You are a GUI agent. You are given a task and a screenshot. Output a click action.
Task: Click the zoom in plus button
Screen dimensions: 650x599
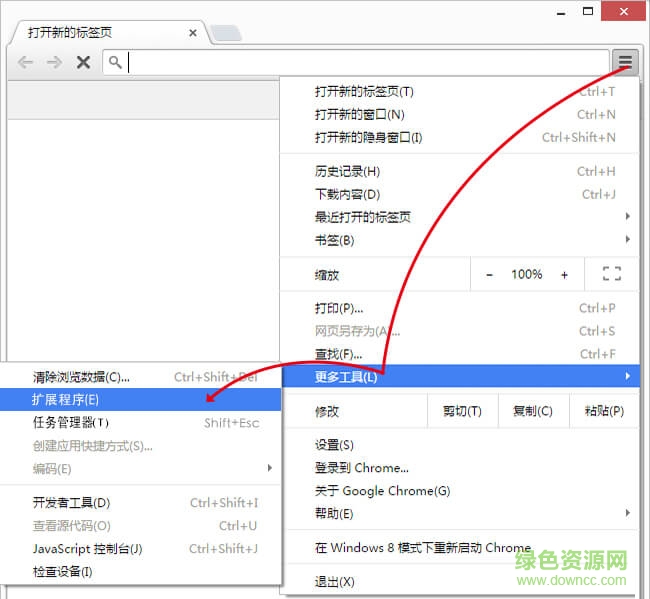coord(564,274)
